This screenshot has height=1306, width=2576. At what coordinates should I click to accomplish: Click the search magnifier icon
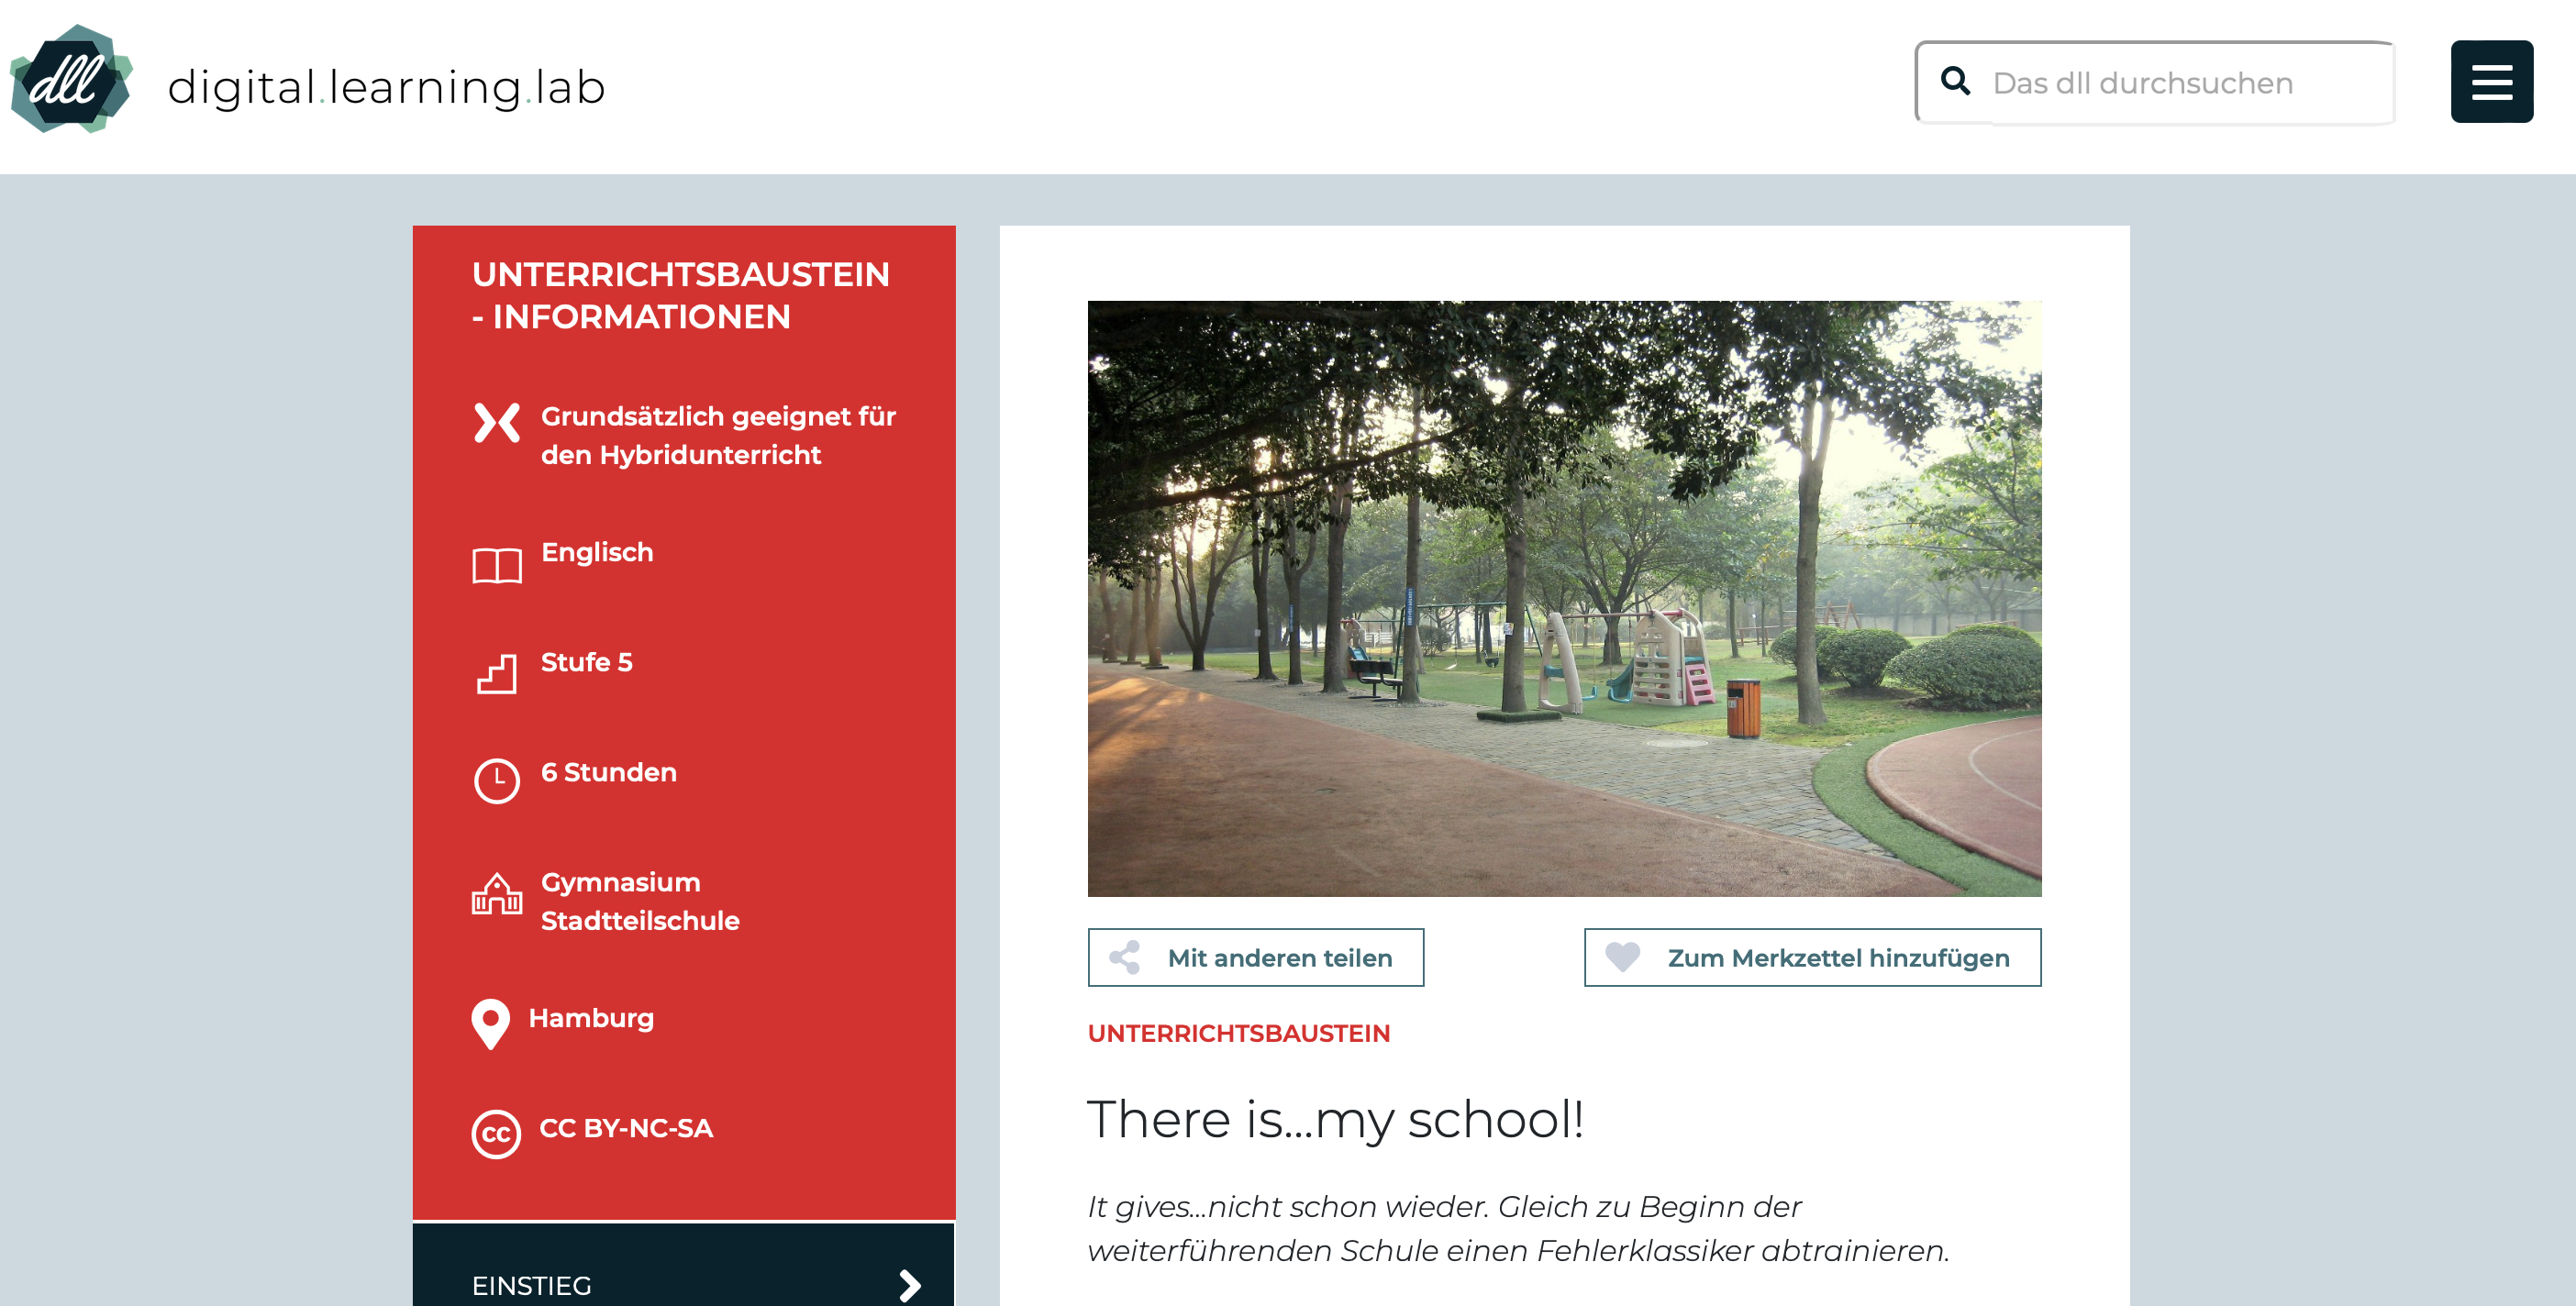coord(1955,81)
